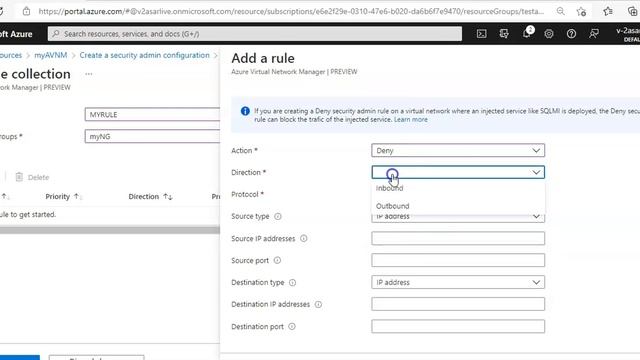This screenshot has width=640, height=360.
Task: Click the info icon next to Source type
Action: click(x=278, y=216)
